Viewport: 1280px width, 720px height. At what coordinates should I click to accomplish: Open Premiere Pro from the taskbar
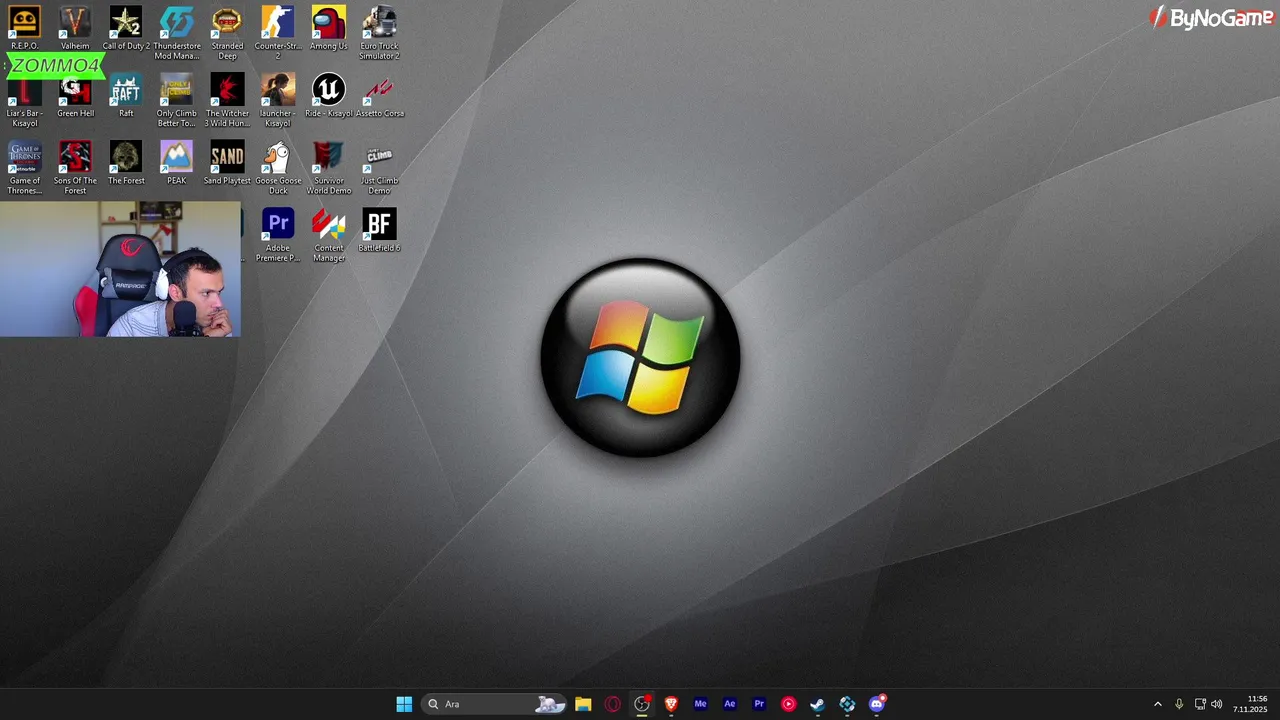(x=759, y=704)
